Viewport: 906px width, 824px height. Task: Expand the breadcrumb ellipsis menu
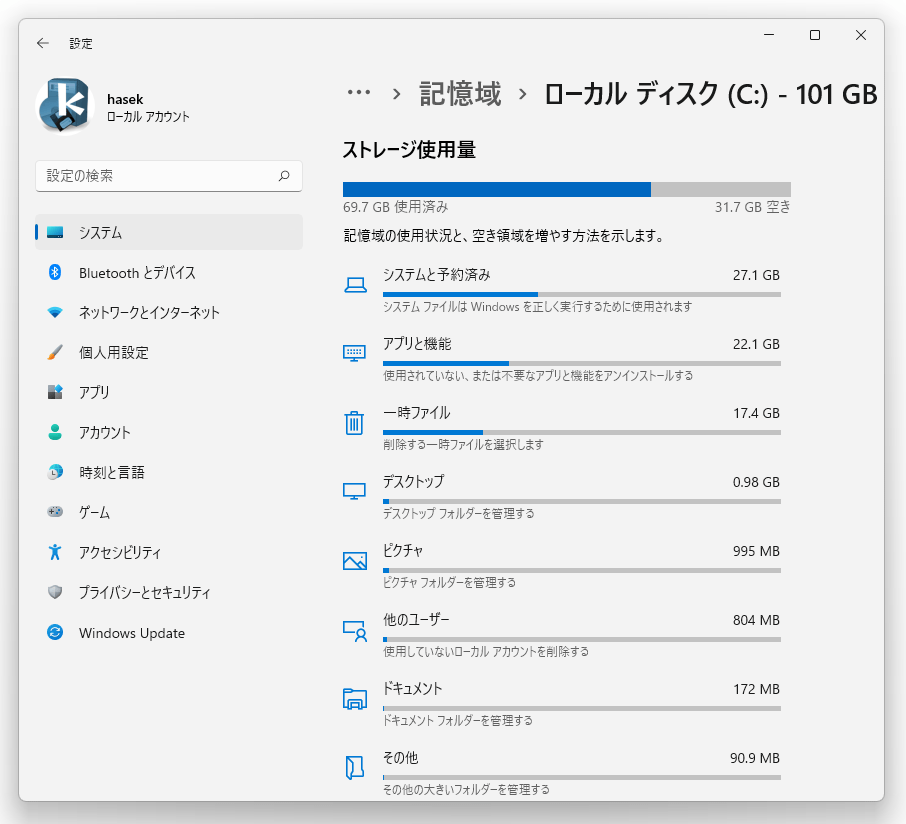pyautogui.click(x=359, y=92)
